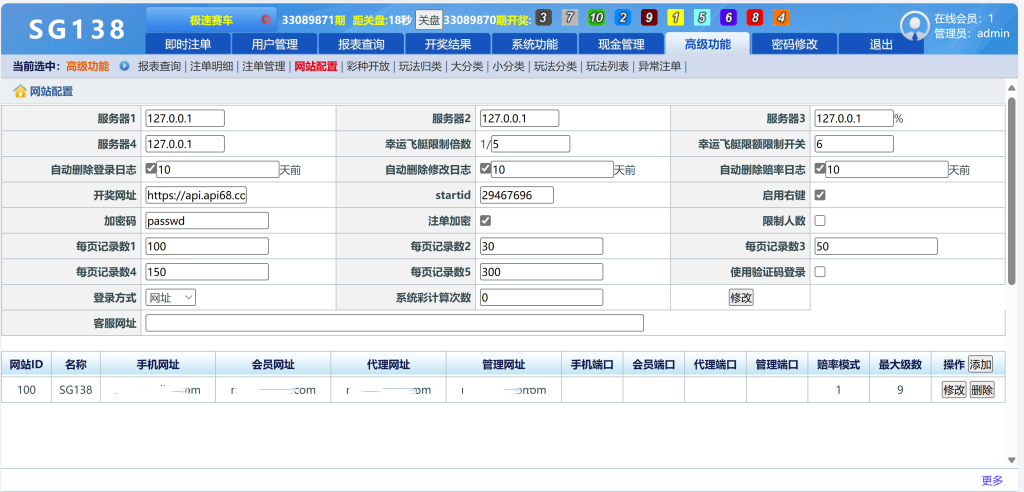Click the home icon beside 网站配置
Viewport: 1024px width, 492px height.
(19, 91)
